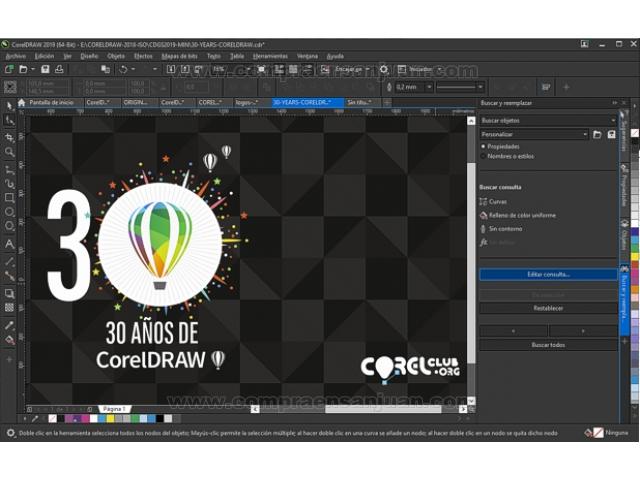This screenshot has width=640, height=480.
Task: Open the Iniciador launcher dropdown
Action: tap(439, 69)
